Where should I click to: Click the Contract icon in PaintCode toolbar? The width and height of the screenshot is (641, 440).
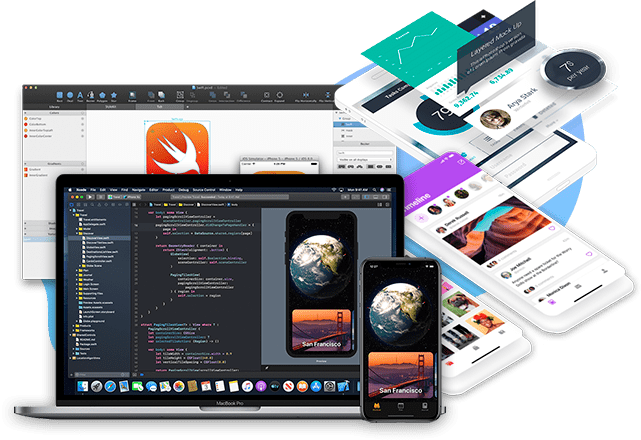[x=267, y=95]
